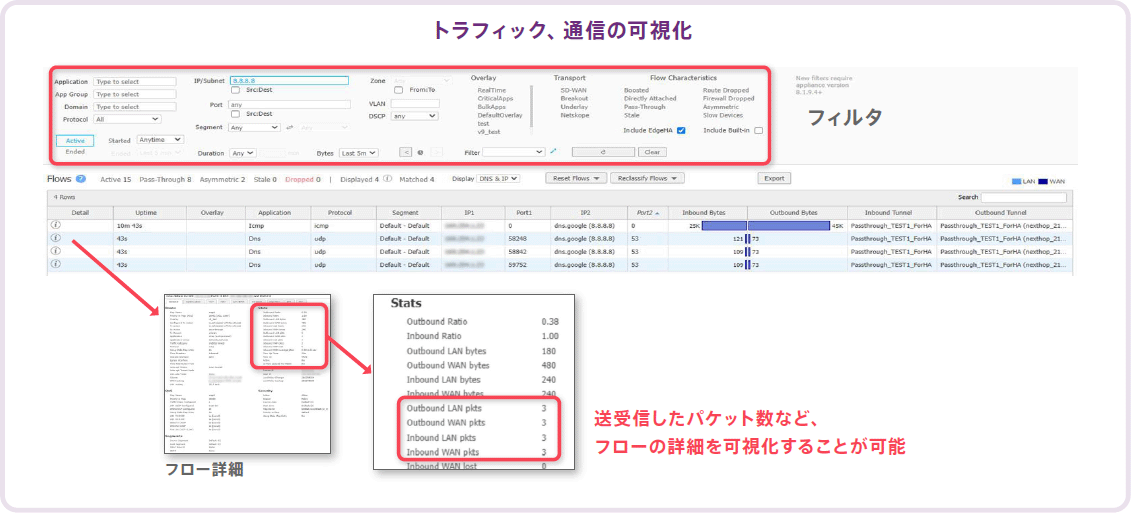Open the Segment Any dropdown
Screen dimensions: 1131x513
point(253,128)
